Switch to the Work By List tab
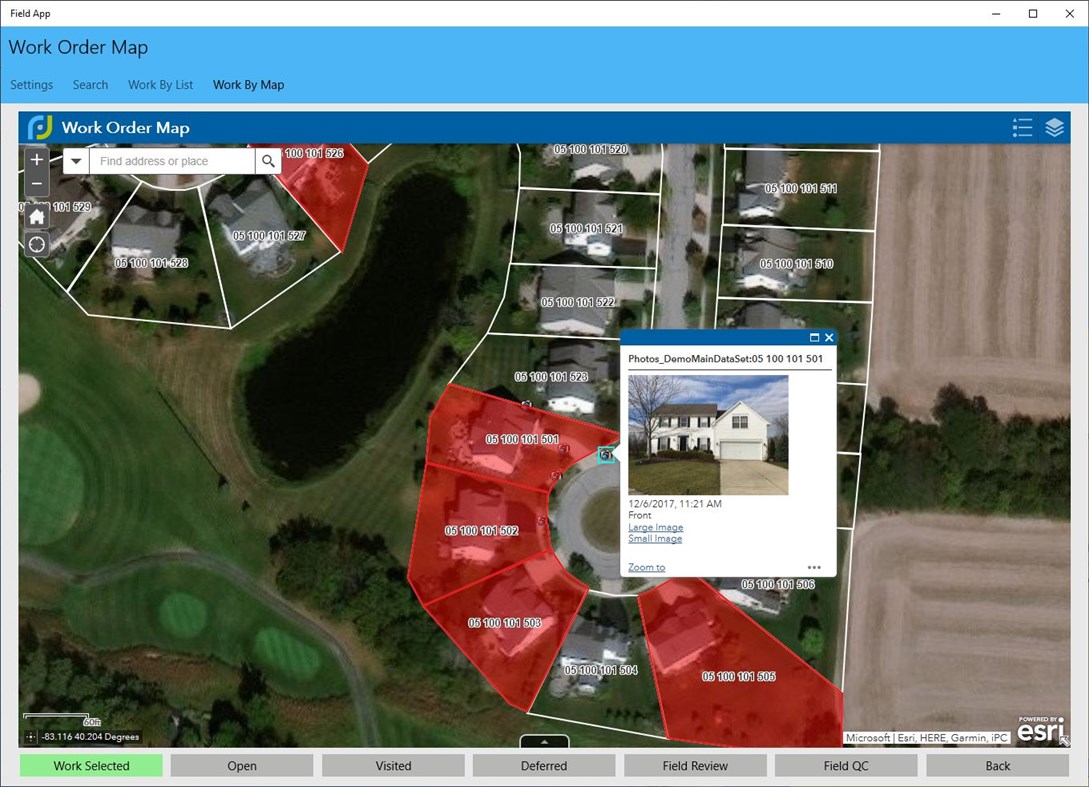This screenshot has width=1089, height=787. pos(160,85)
